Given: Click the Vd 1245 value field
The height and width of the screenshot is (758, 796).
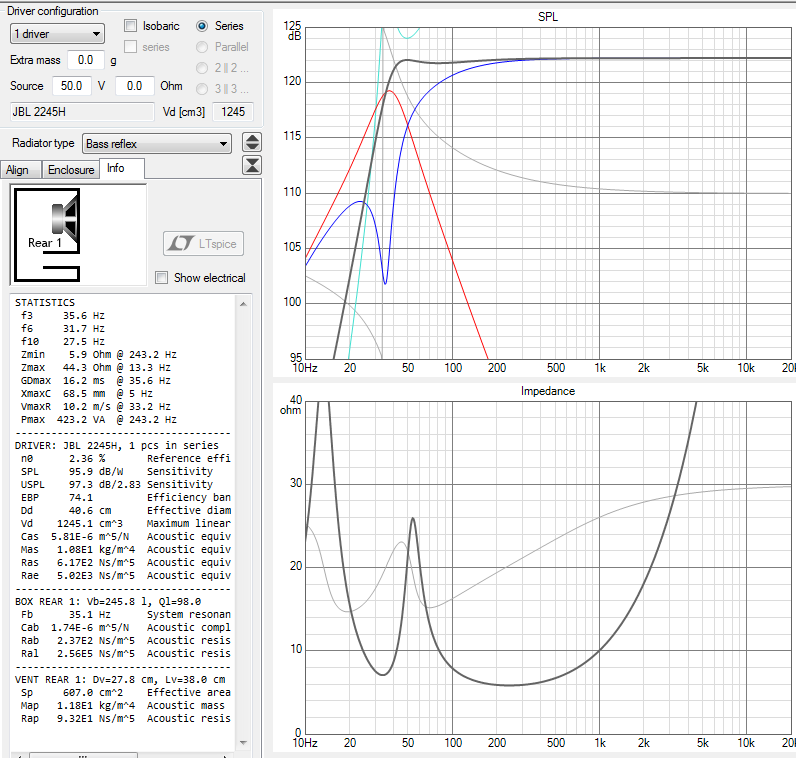Looking at the screenshot, I should 233,112.
